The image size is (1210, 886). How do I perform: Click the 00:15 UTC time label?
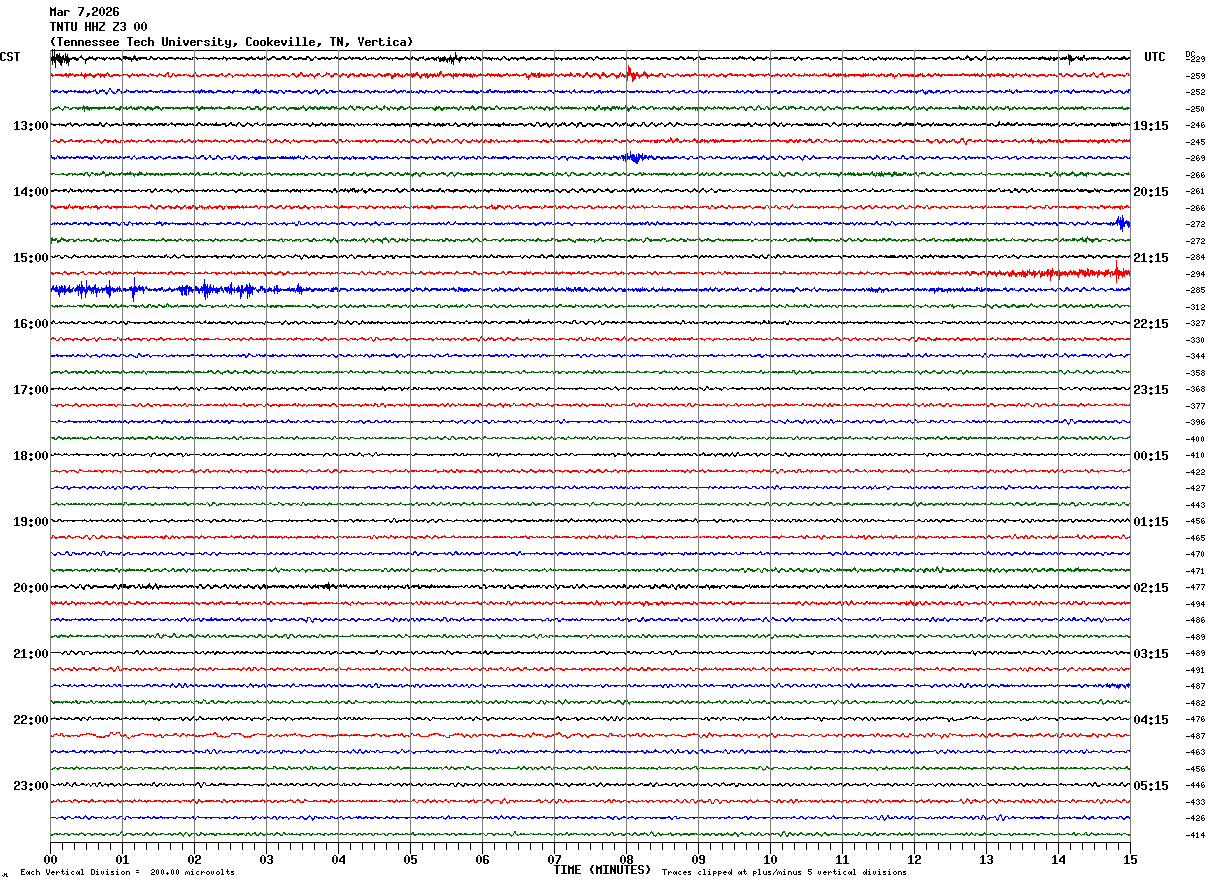point(1151,456)
